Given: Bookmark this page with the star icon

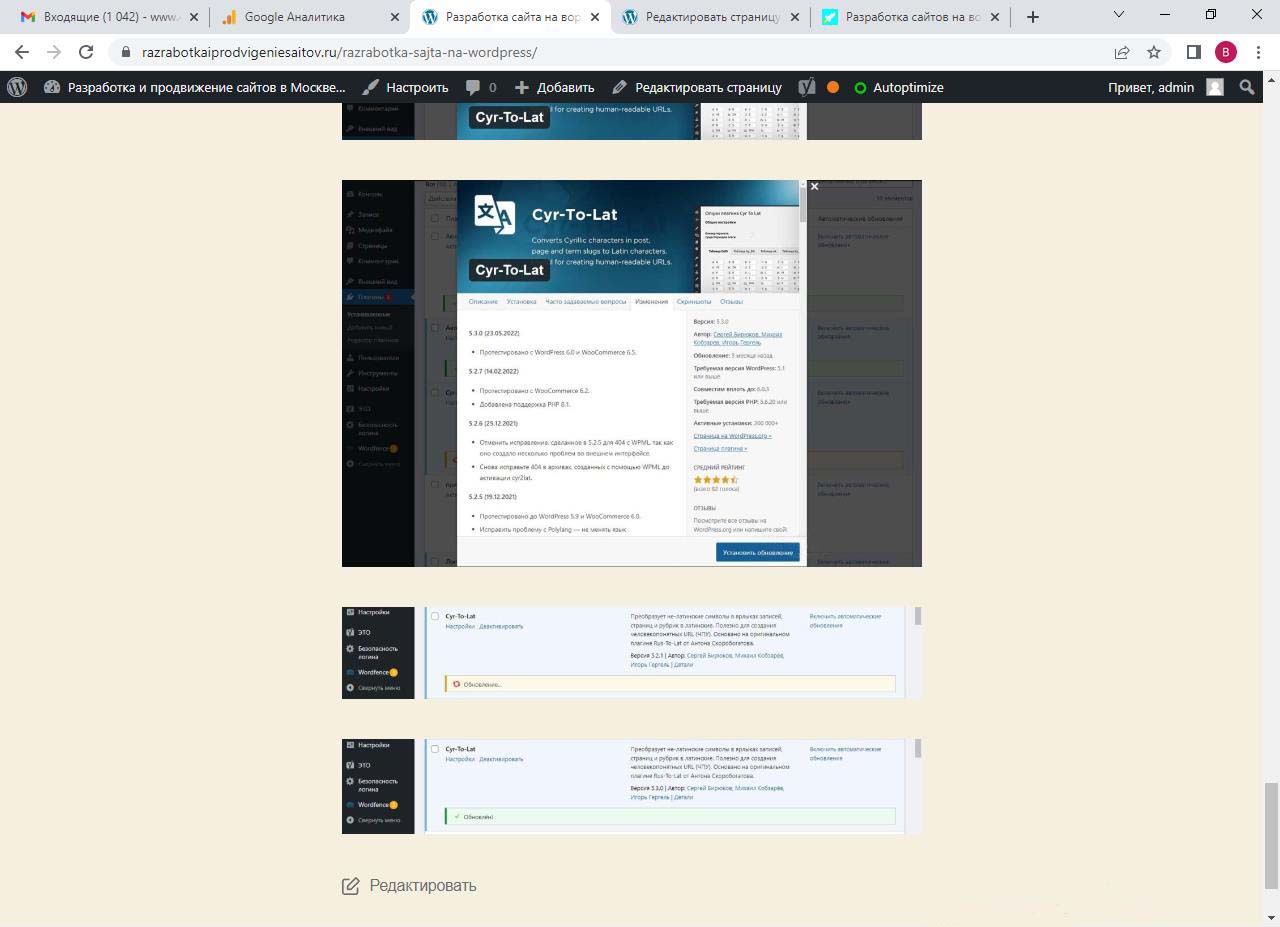Looking at the screenshot, I should pyautogui.click(x=1154, y=52).
